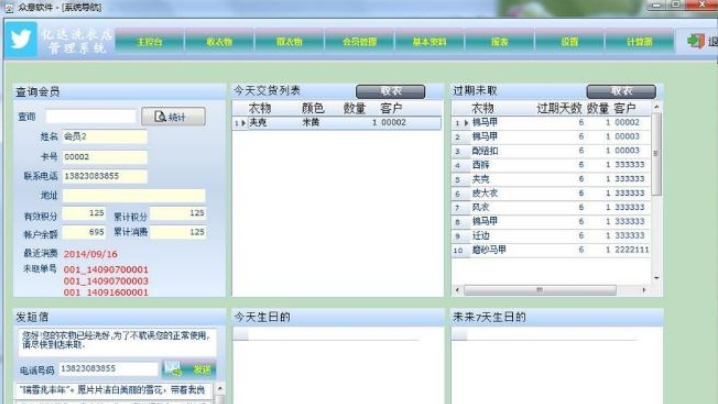This screenshot has width=718, height=404.
Task: Select overdue row 9 迁边
Action: pyautogui.click(x=551, y=236)
